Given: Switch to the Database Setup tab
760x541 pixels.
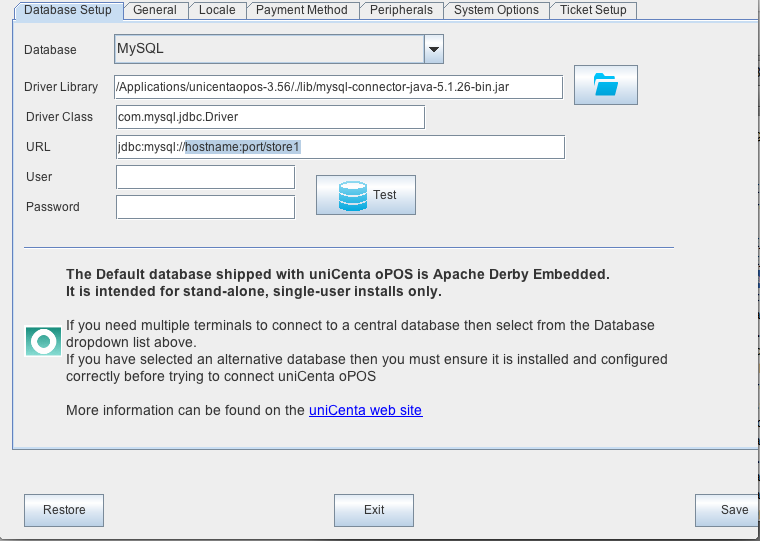Looking at the screenshot, I should [x=68, y=10].
